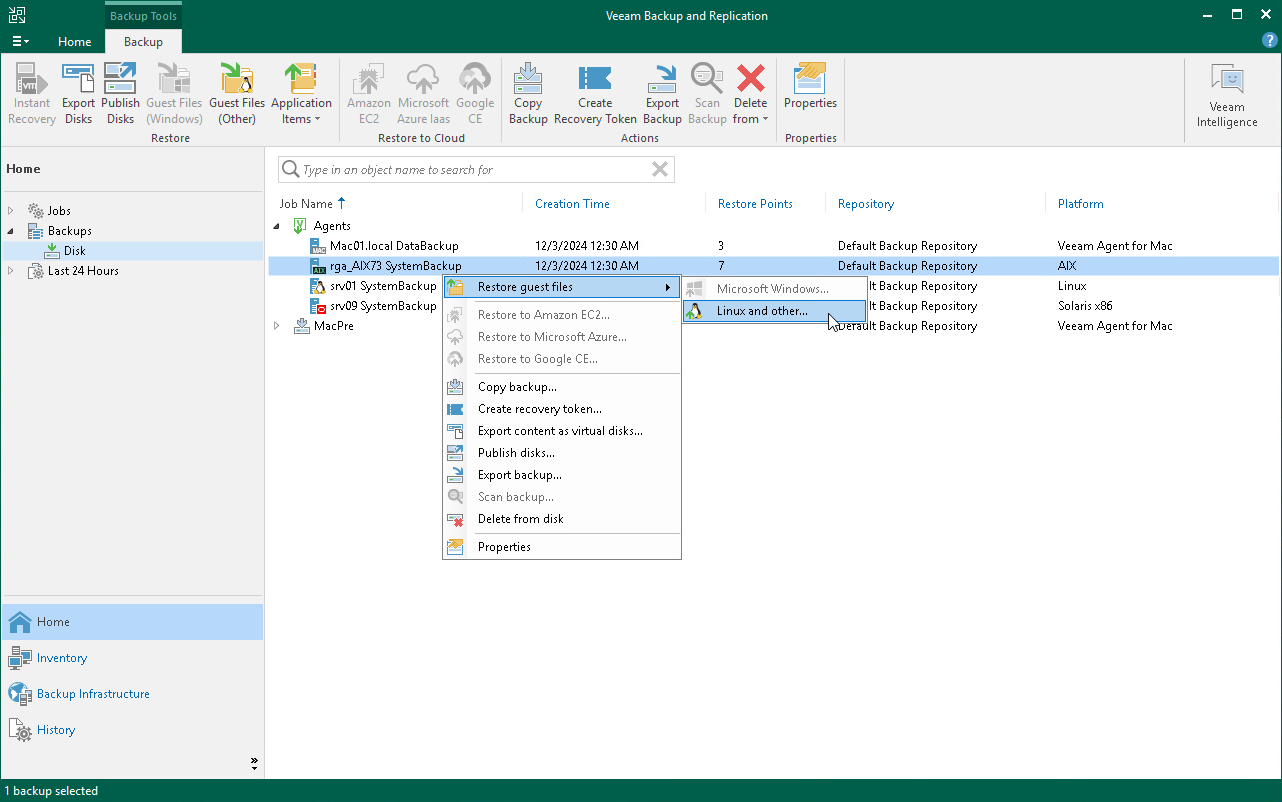Click Guest Files (Windows) ribbon icon
Viewport: 1282px width, 802px height.
pos(174,94)
